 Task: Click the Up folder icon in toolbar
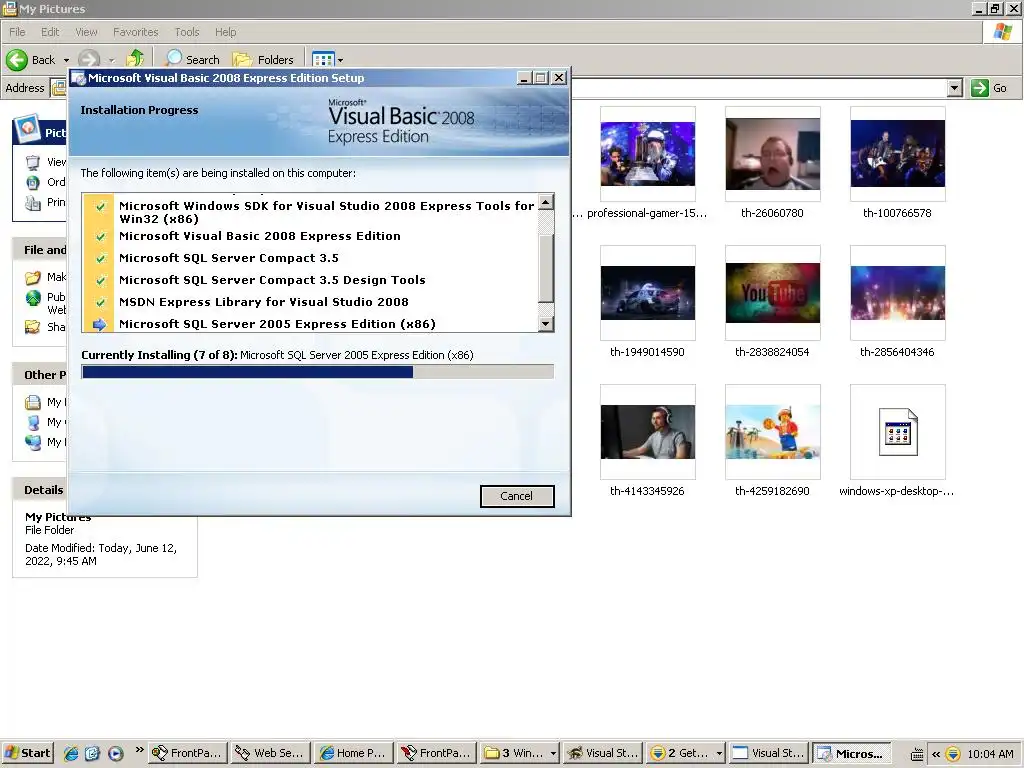click(x=135, y=59)
